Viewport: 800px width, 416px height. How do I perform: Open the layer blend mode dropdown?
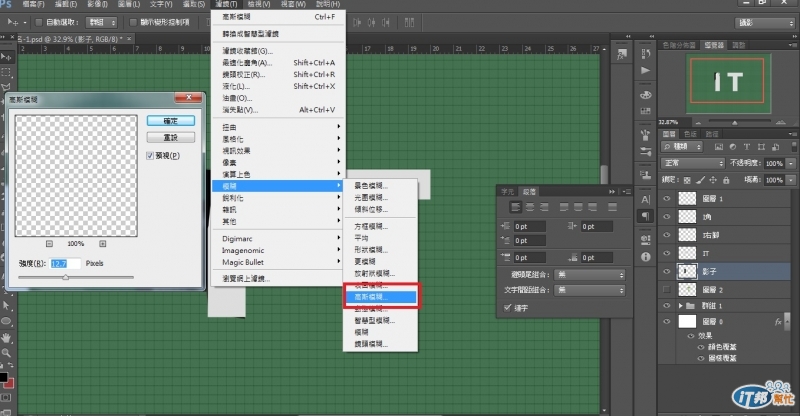[x=693, y=163]
